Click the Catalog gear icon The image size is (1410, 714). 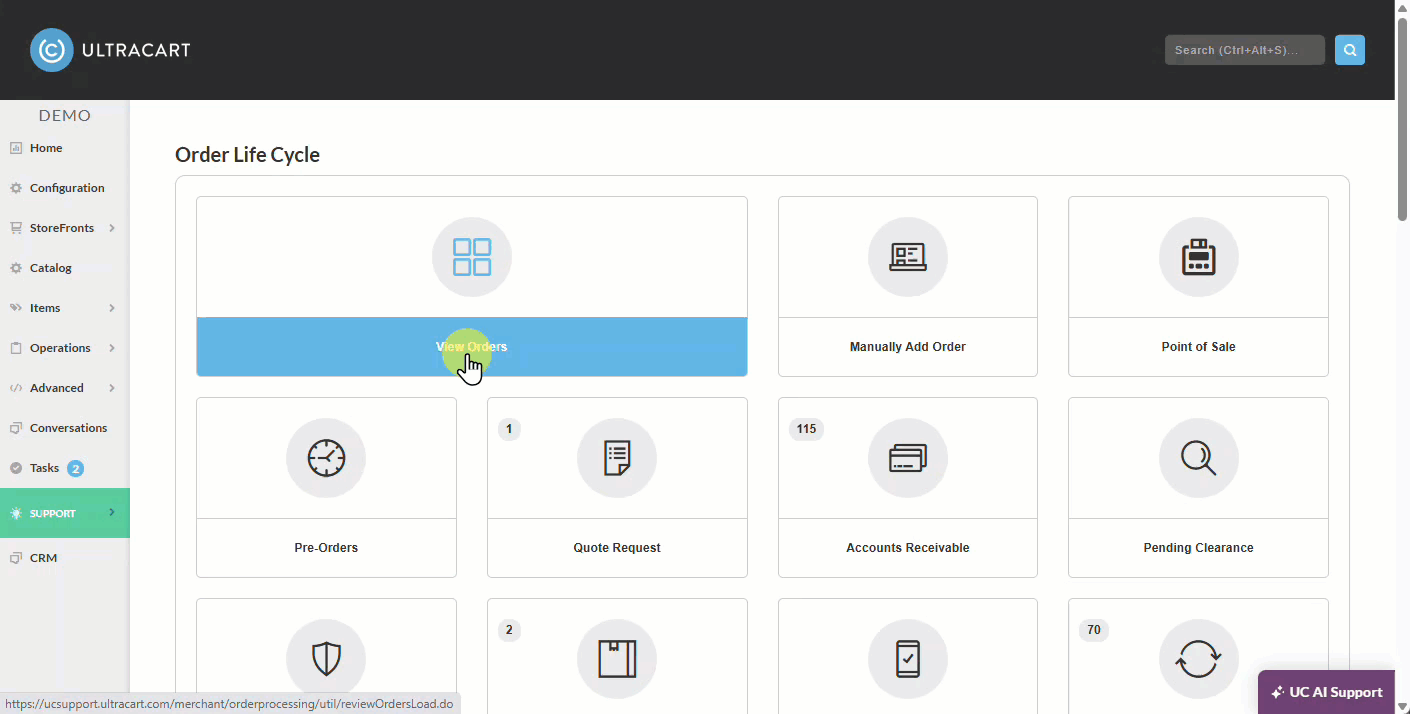tap(16, 268)
